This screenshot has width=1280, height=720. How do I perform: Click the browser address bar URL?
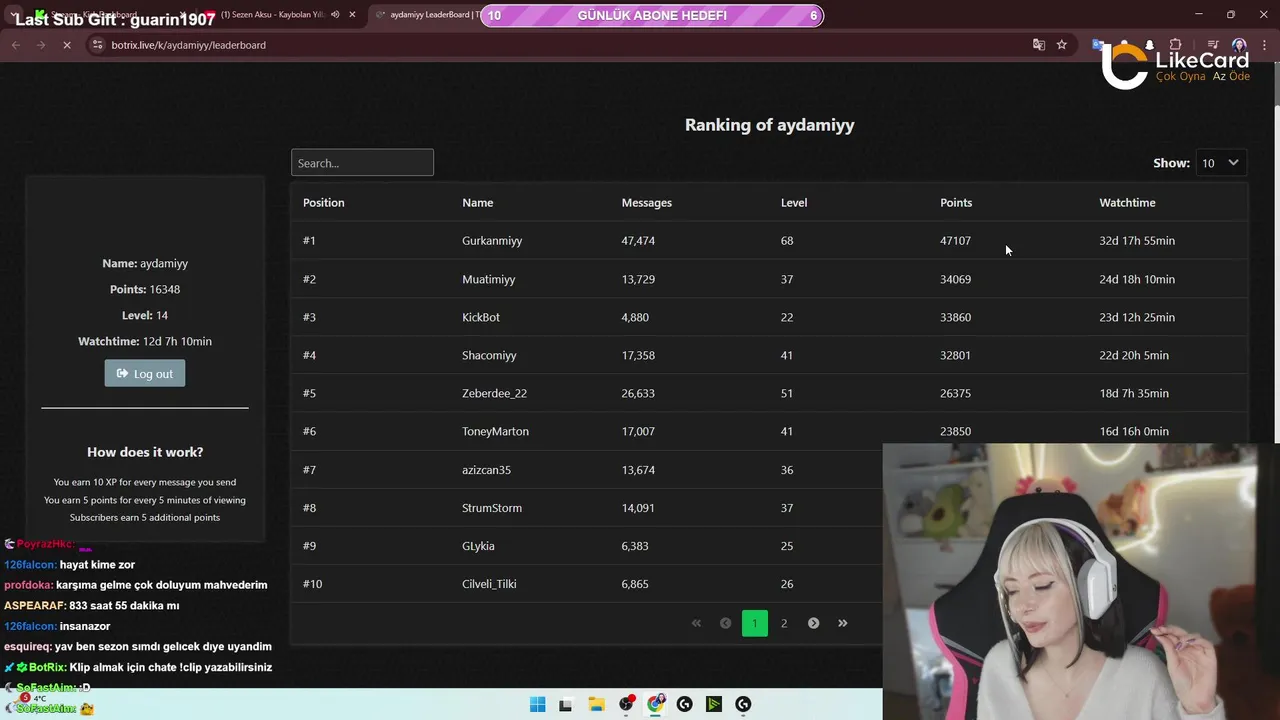click(188, 45)
